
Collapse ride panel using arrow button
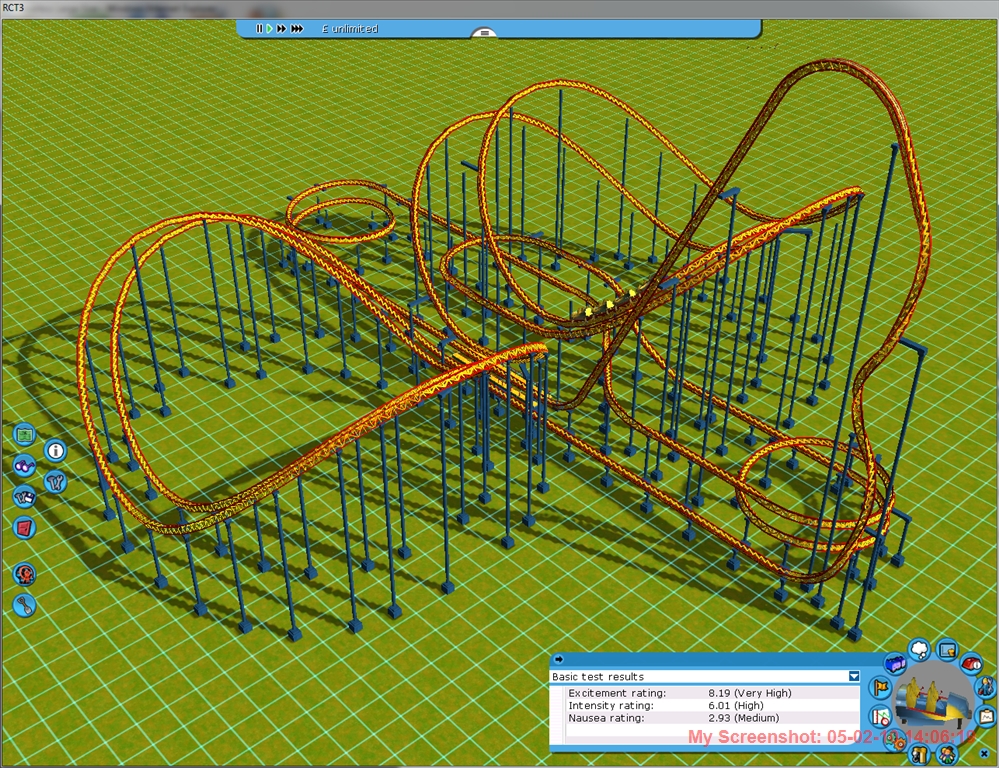[x=558, y=659]
